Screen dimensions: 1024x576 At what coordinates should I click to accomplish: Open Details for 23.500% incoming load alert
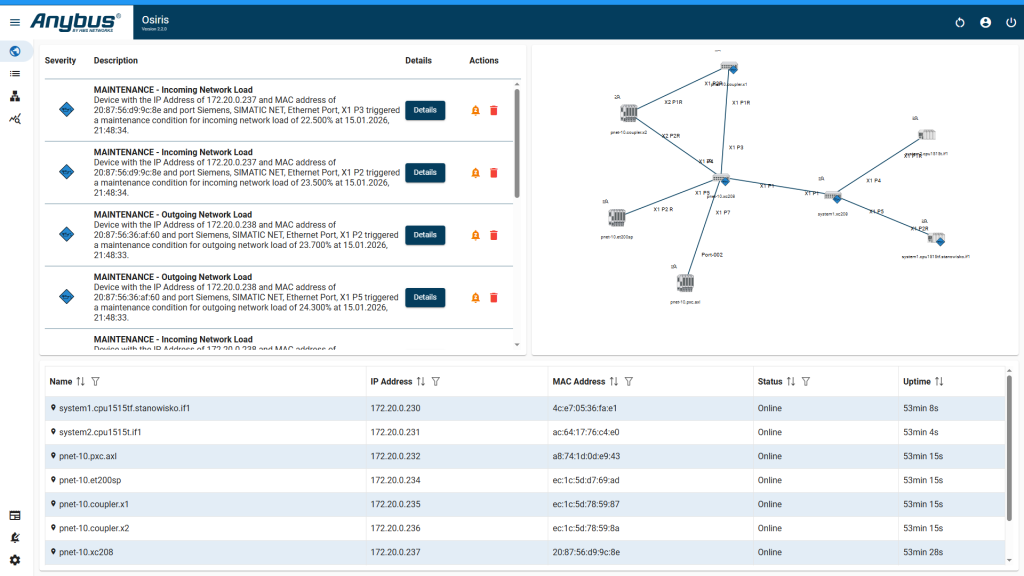click(425, 172)
